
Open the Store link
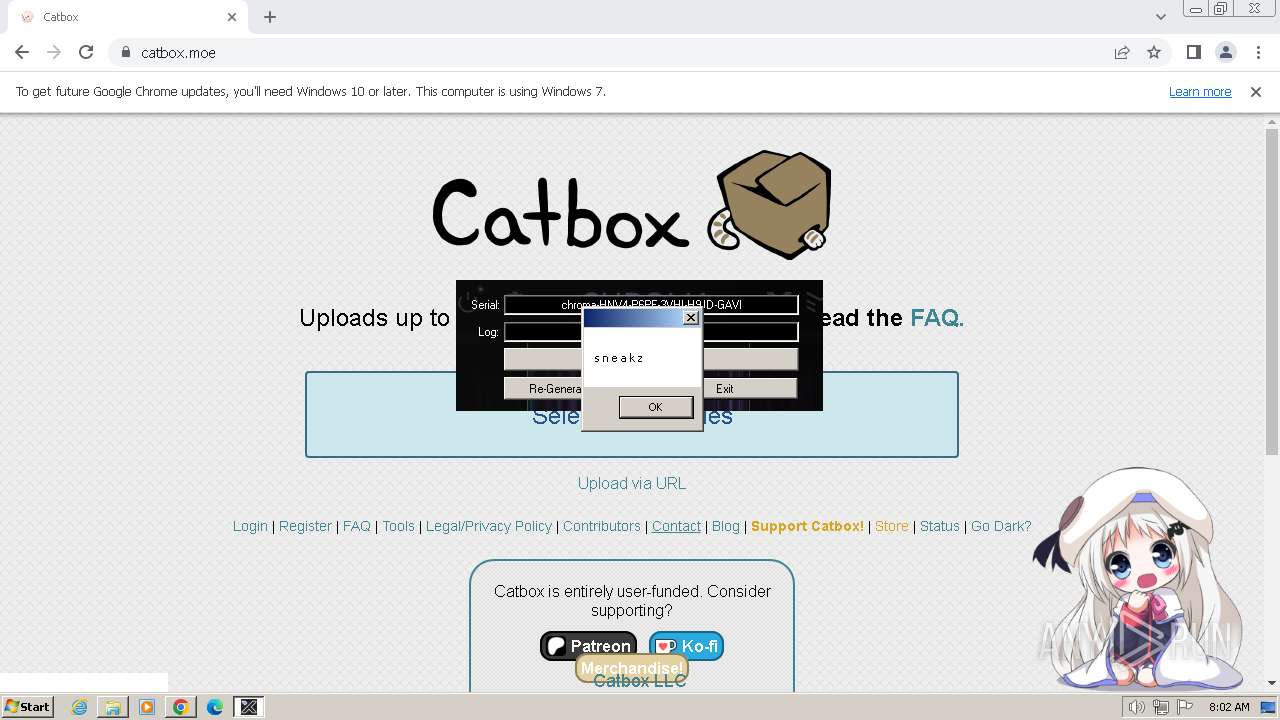point(892,526)
